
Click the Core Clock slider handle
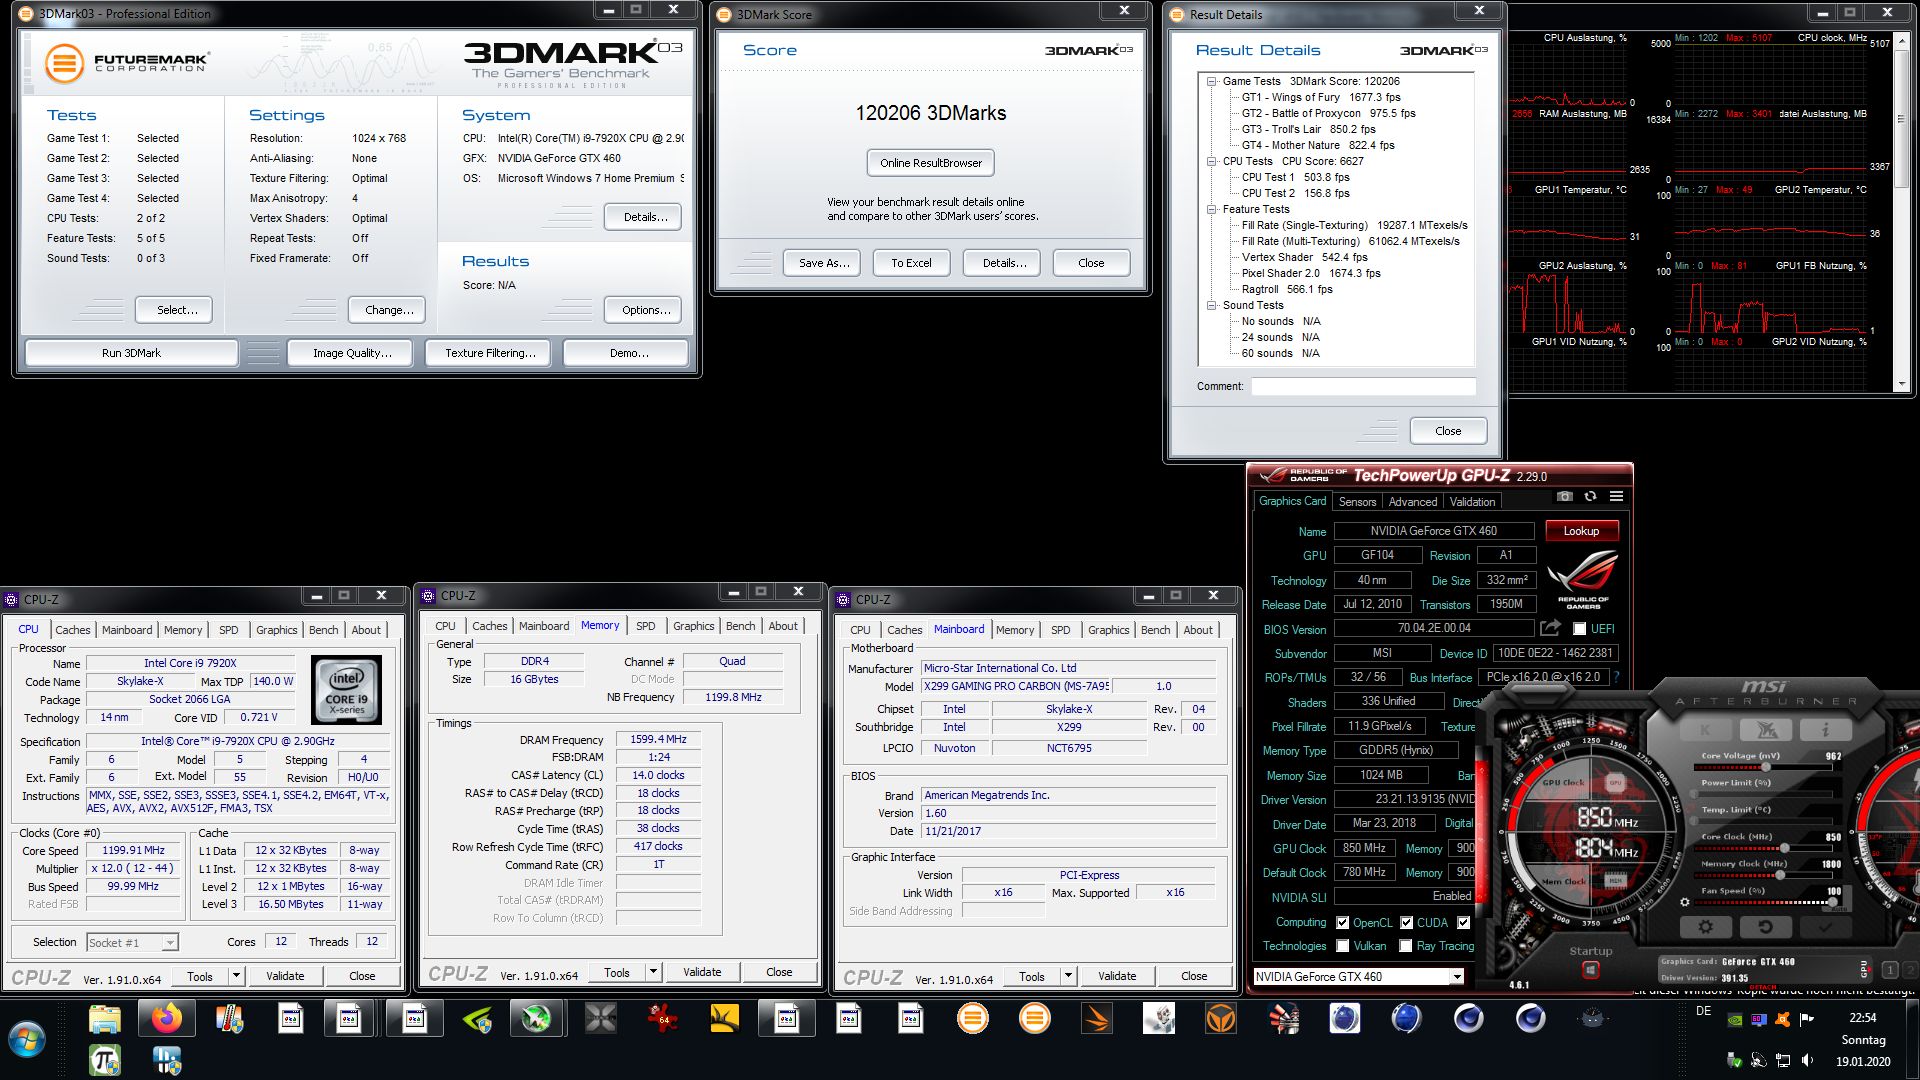(1784, 848)
